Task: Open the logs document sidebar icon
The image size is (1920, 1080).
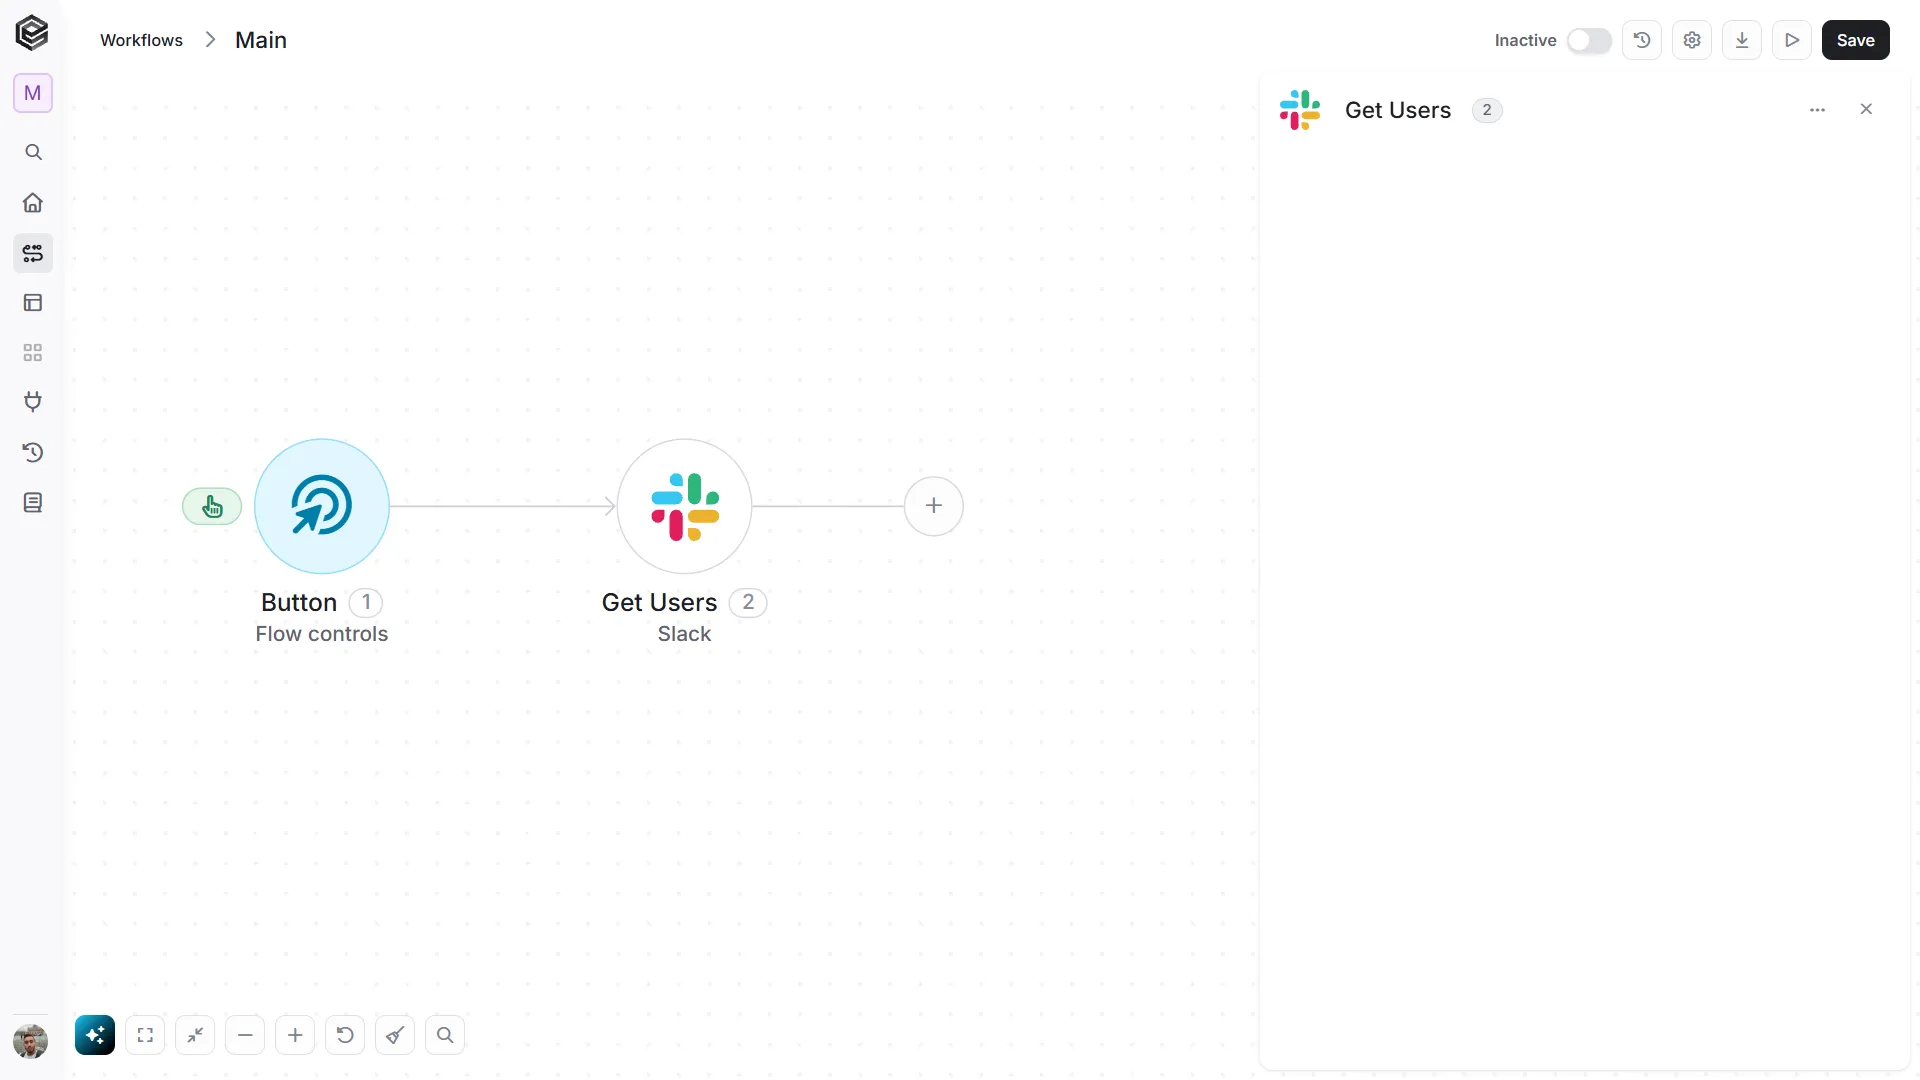Action: click(33, 502)
